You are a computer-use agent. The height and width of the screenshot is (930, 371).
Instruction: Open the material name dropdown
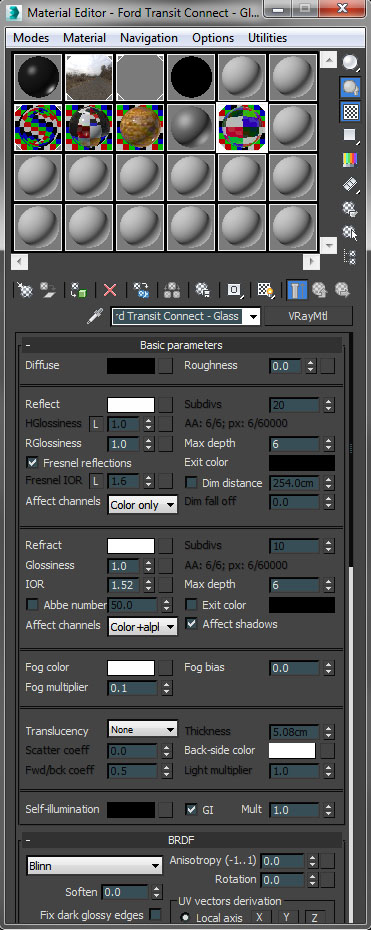[254, 317]
